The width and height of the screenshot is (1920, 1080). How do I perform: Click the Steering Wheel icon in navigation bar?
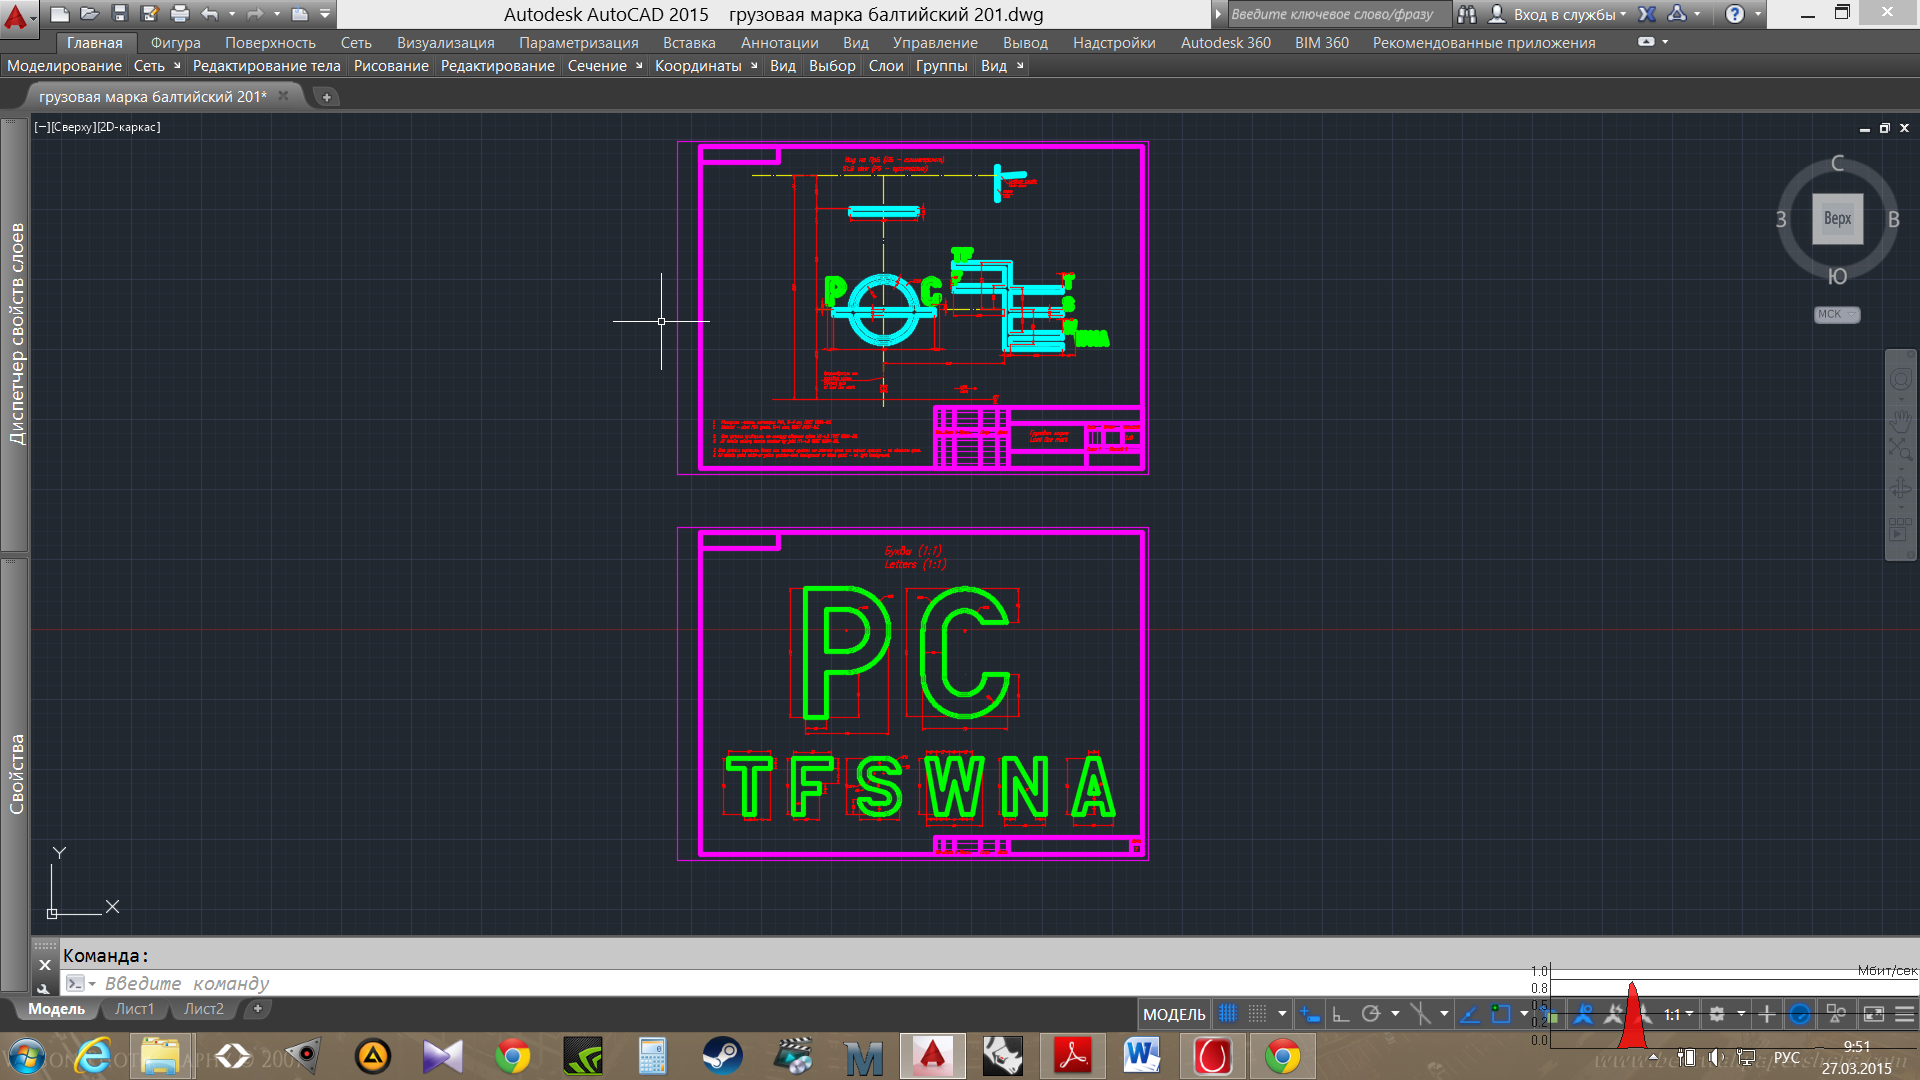1900,380
